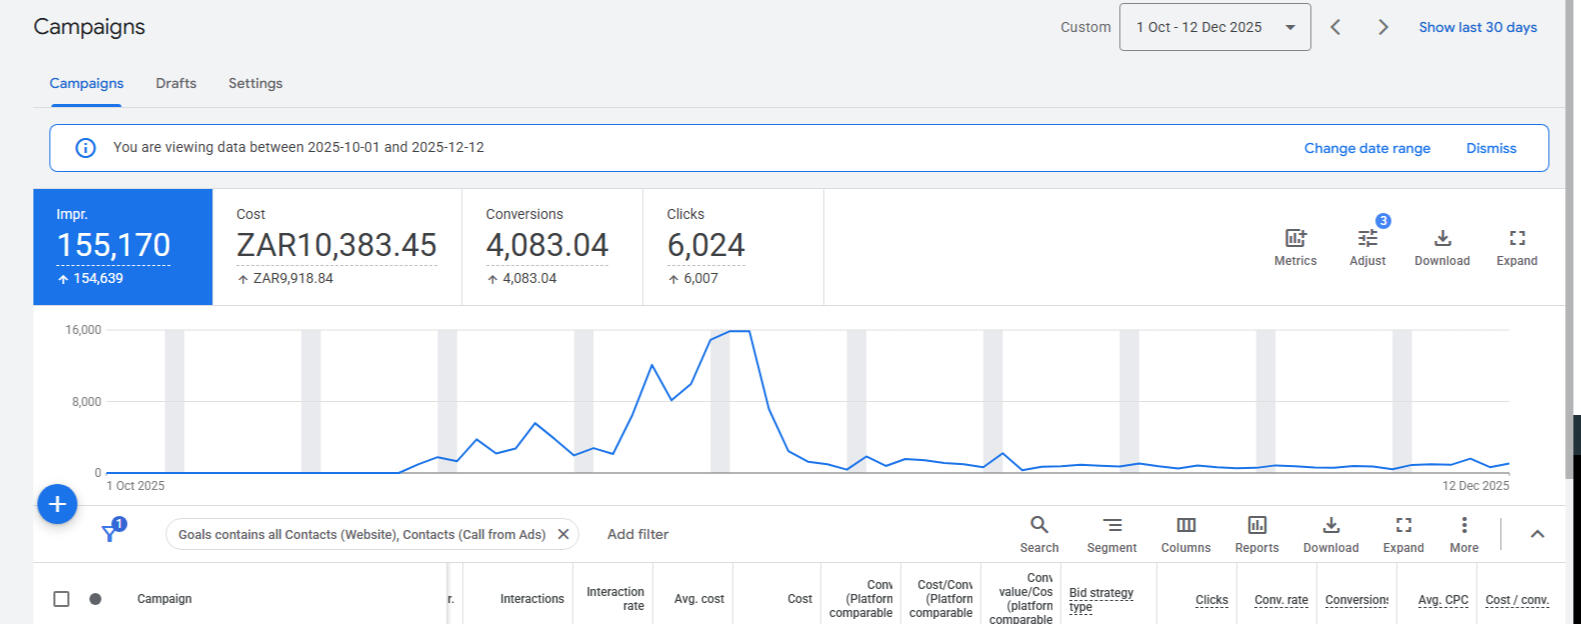1581x624 pixels.
Task: Click the Show last 30 days link
Action: point(1477,27)
